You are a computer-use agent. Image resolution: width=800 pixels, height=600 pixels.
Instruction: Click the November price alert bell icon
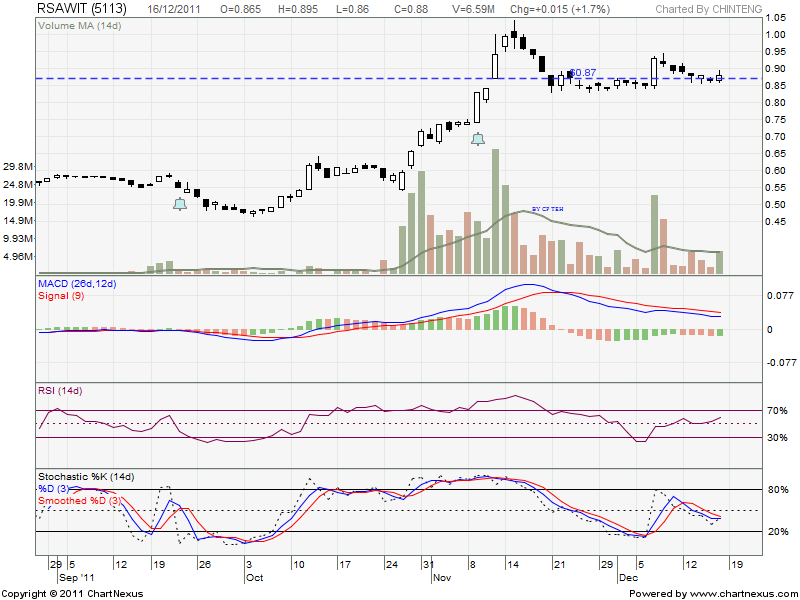click(477, 140)
